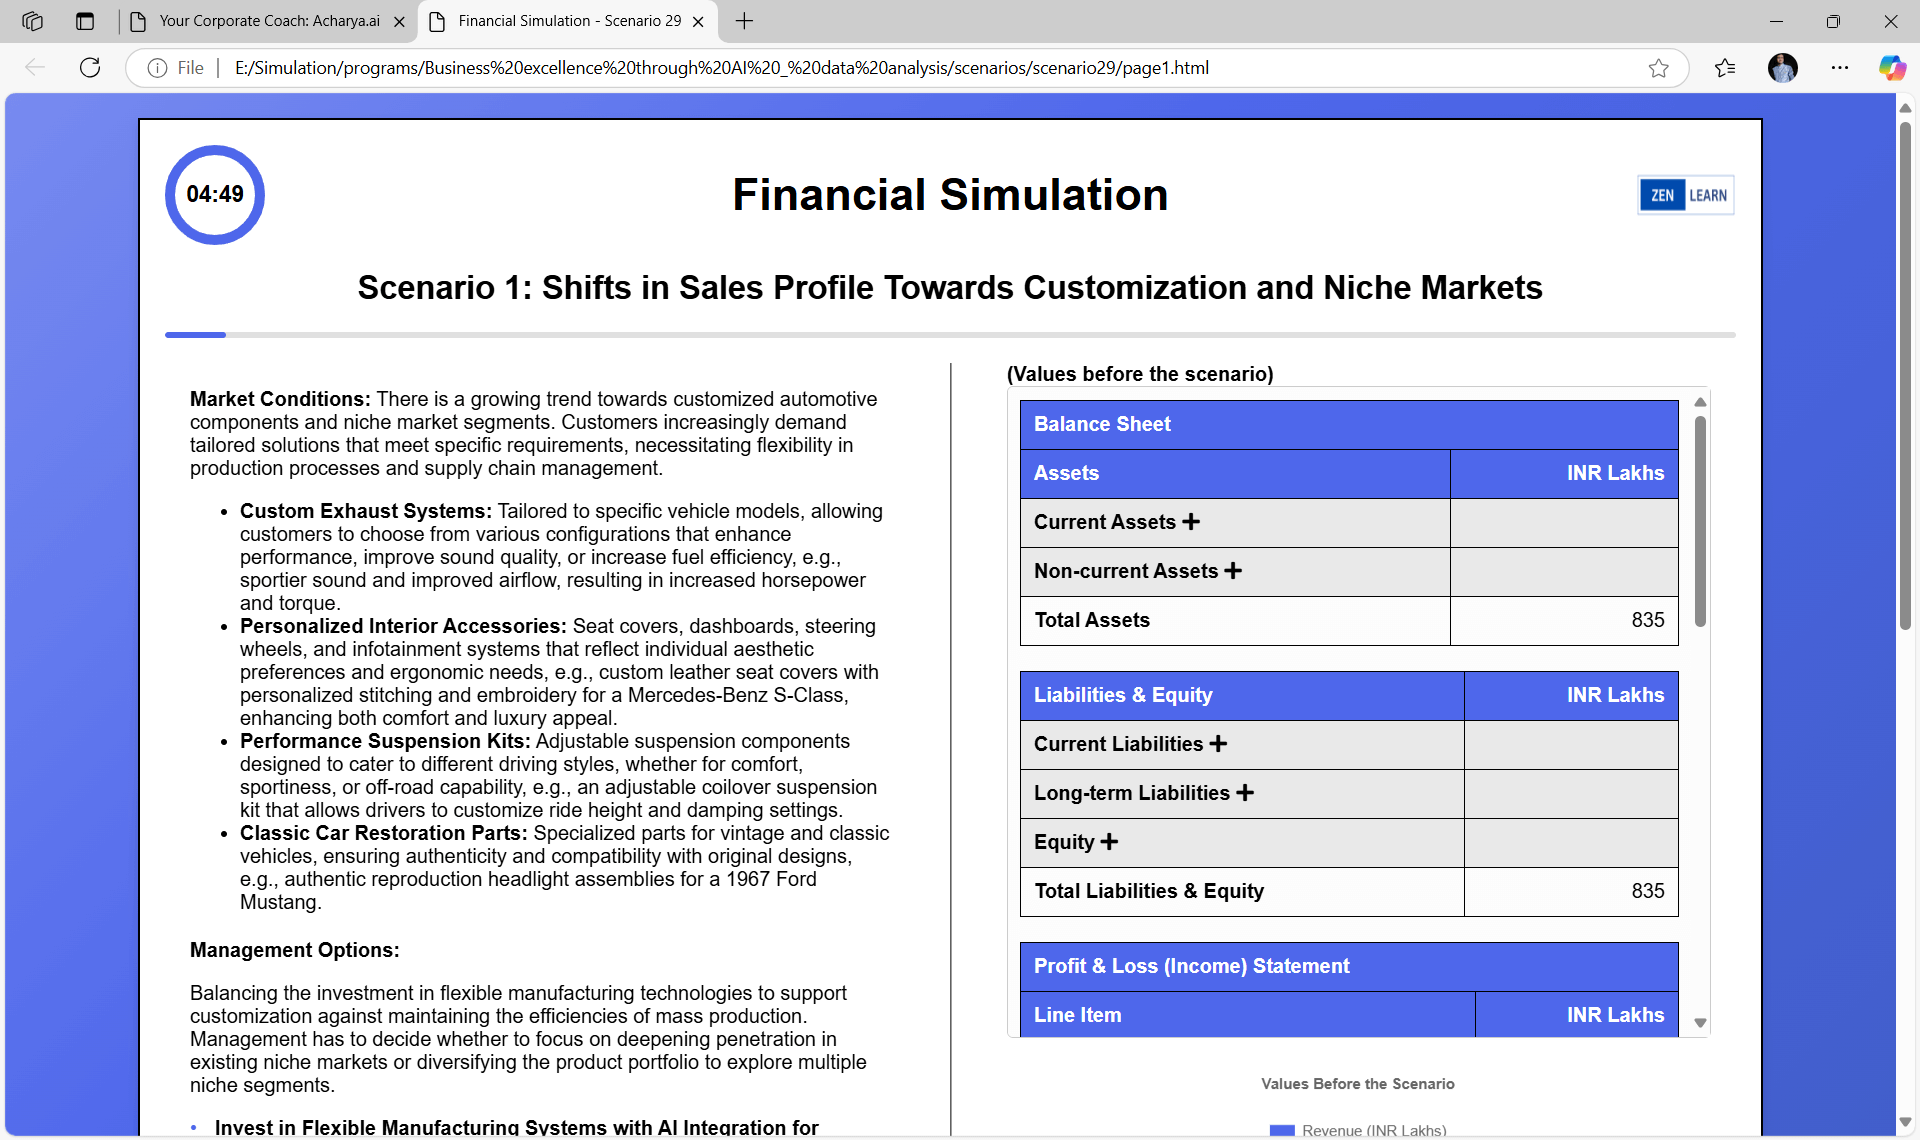Refresh the current page
The width and height of the screenshot is (1920, 1140).
(x=89, y=67)
